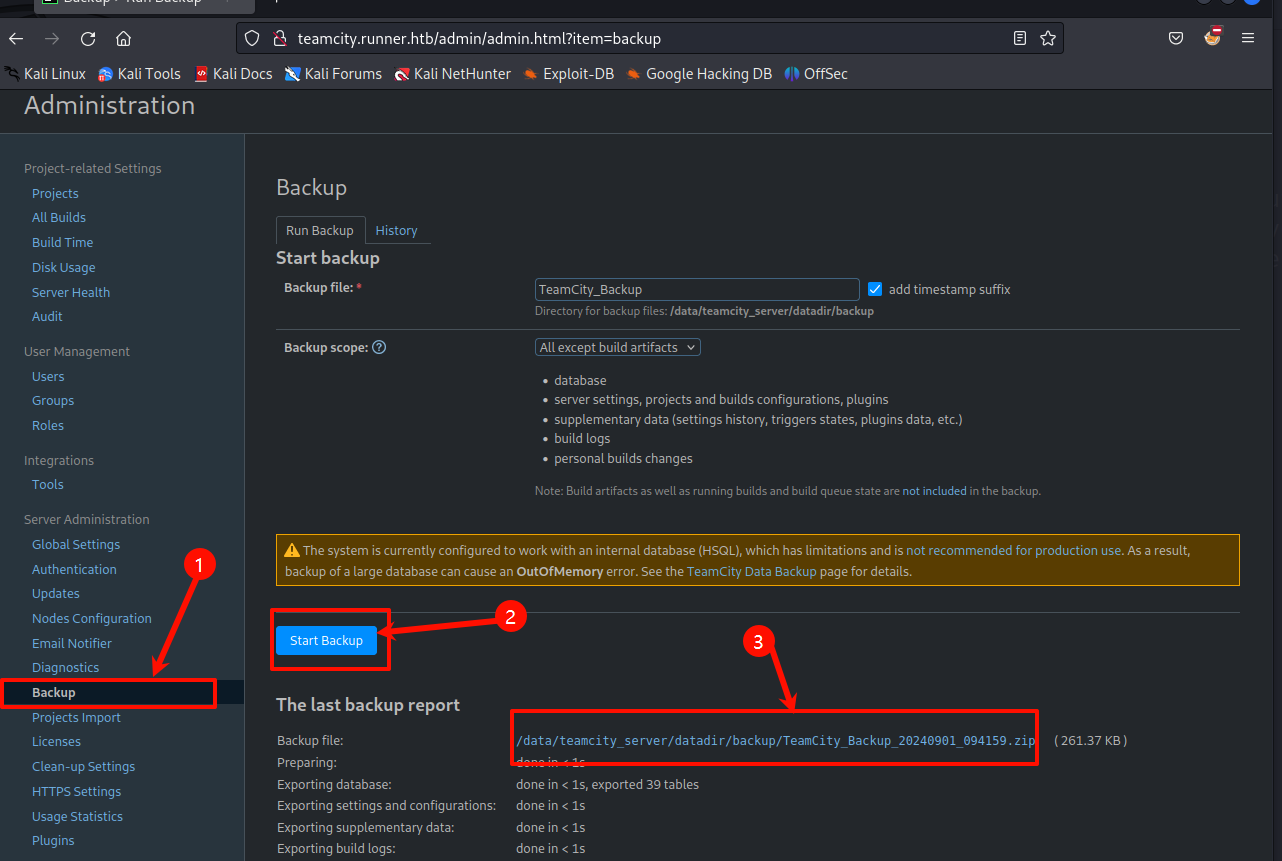The height and width of the screenshot is (861, 1282).
Task: Open Disk Usage in the sidebar
Action: click(x=64, y=267)
